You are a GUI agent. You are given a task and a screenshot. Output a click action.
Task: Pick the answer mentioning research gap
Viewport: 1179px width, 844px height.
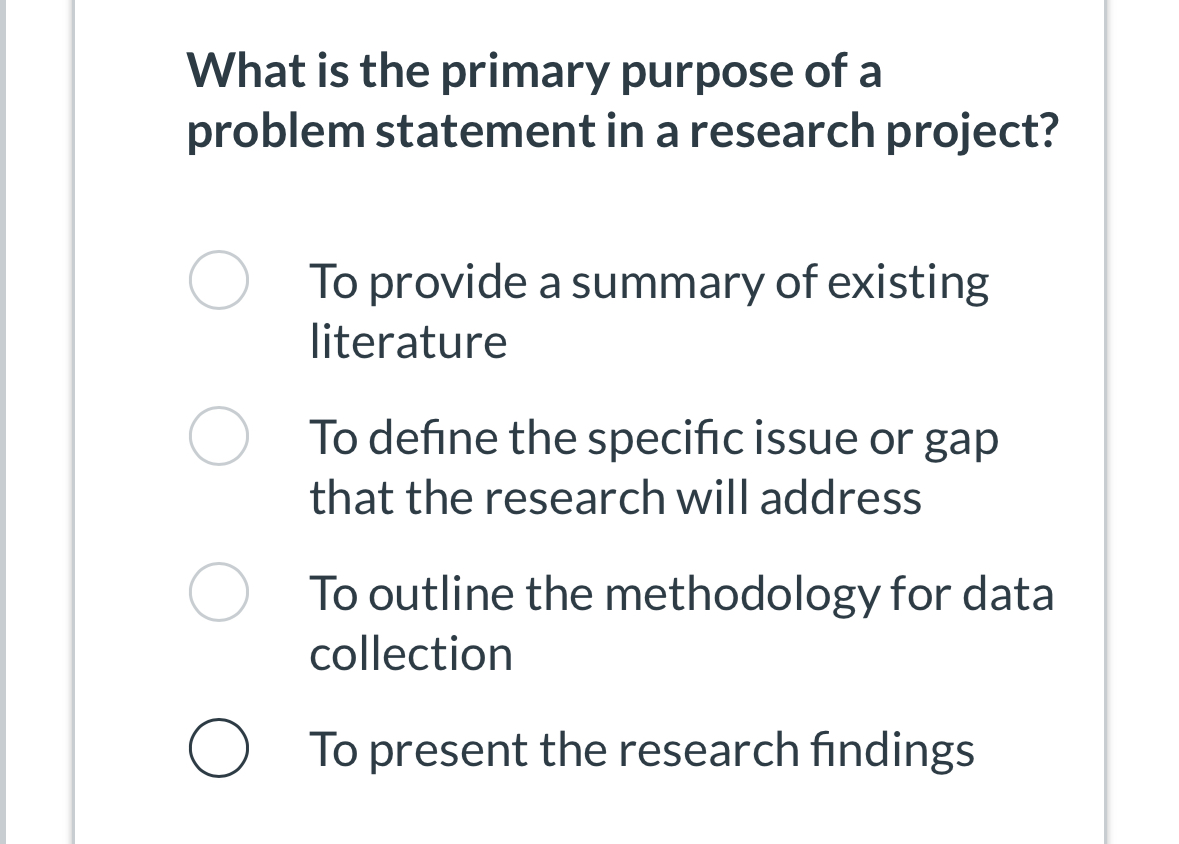coord(652,466)
